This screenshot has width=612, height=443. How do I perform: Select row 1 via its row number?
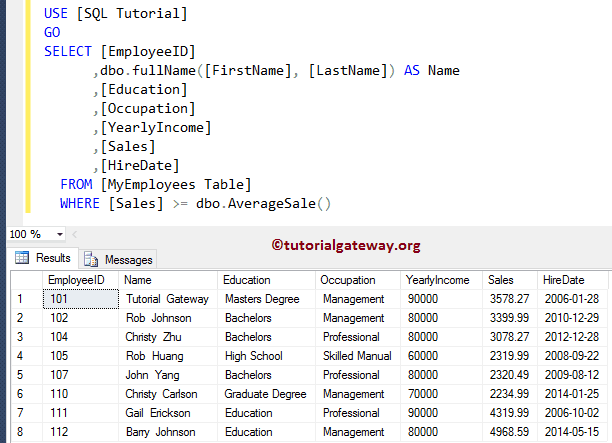pos(20,299)
